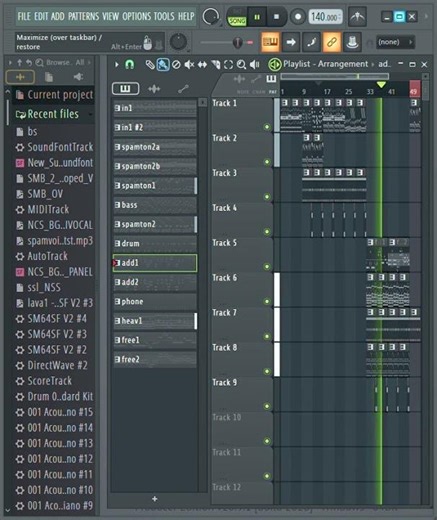Select the spamton1 pattern in picker
437x520 pixels.
(x=155, y=185)
